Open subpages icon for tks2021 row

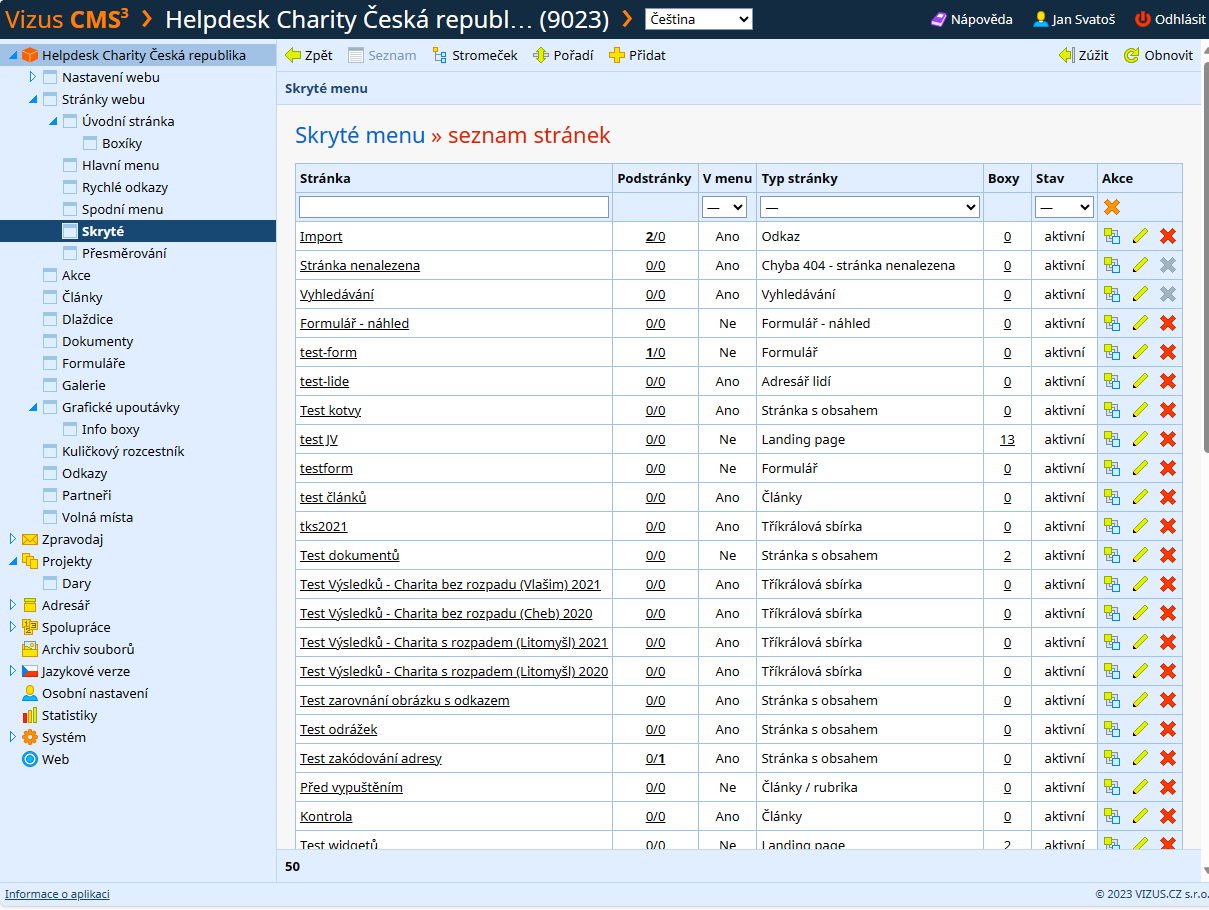[1112, 527]
